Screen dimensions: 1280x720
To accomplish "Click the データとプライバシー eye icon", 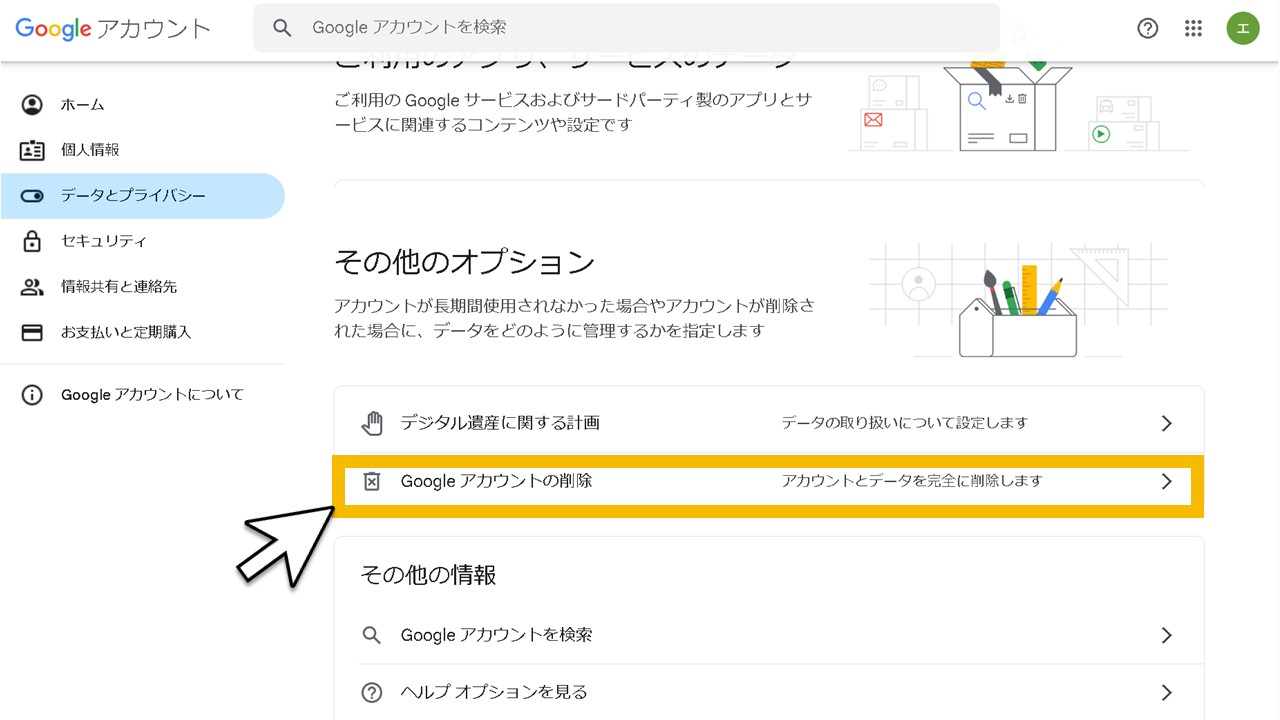I will click(31, 196).
